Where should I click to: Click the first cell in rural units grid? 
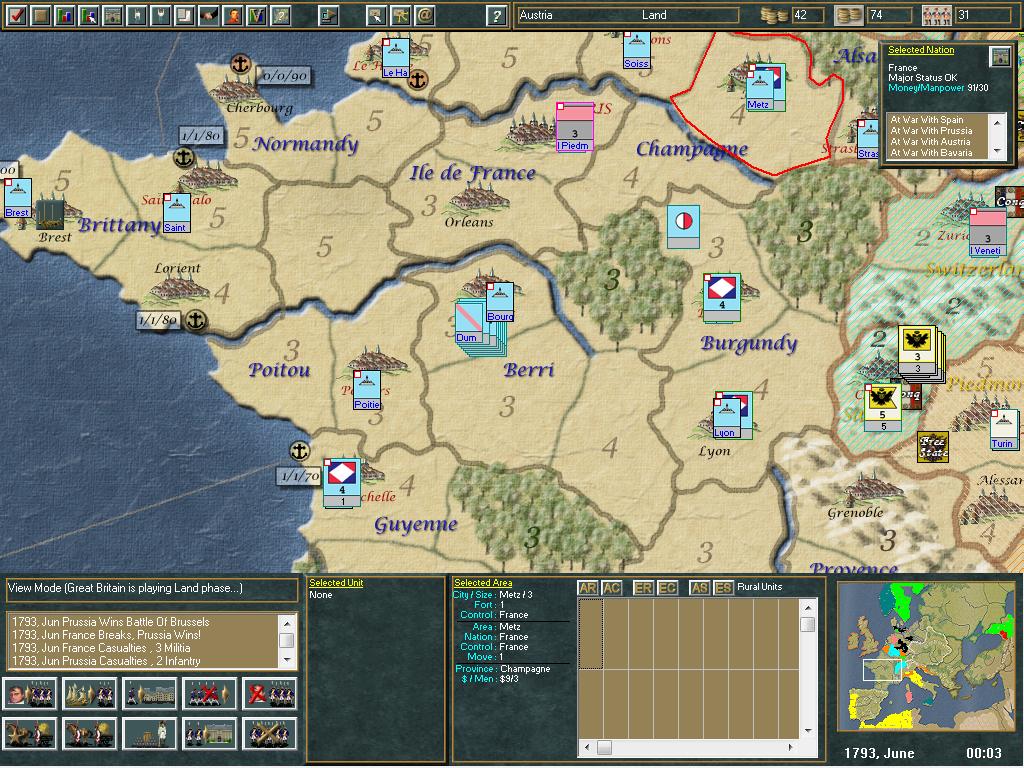[x=590, y=633]
